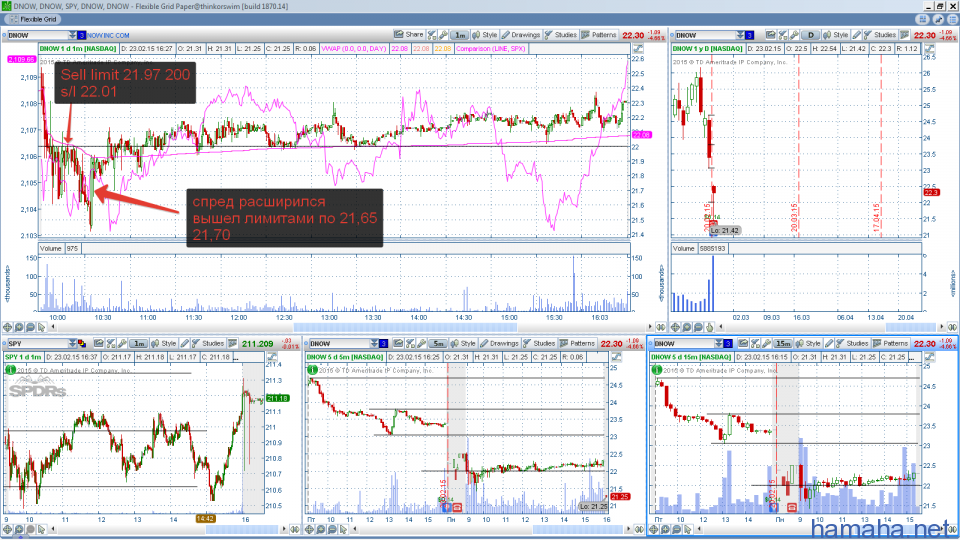Screen dimensions: 960x540
Task: Open Studies on the SPY chart
Action: point(208,343)
